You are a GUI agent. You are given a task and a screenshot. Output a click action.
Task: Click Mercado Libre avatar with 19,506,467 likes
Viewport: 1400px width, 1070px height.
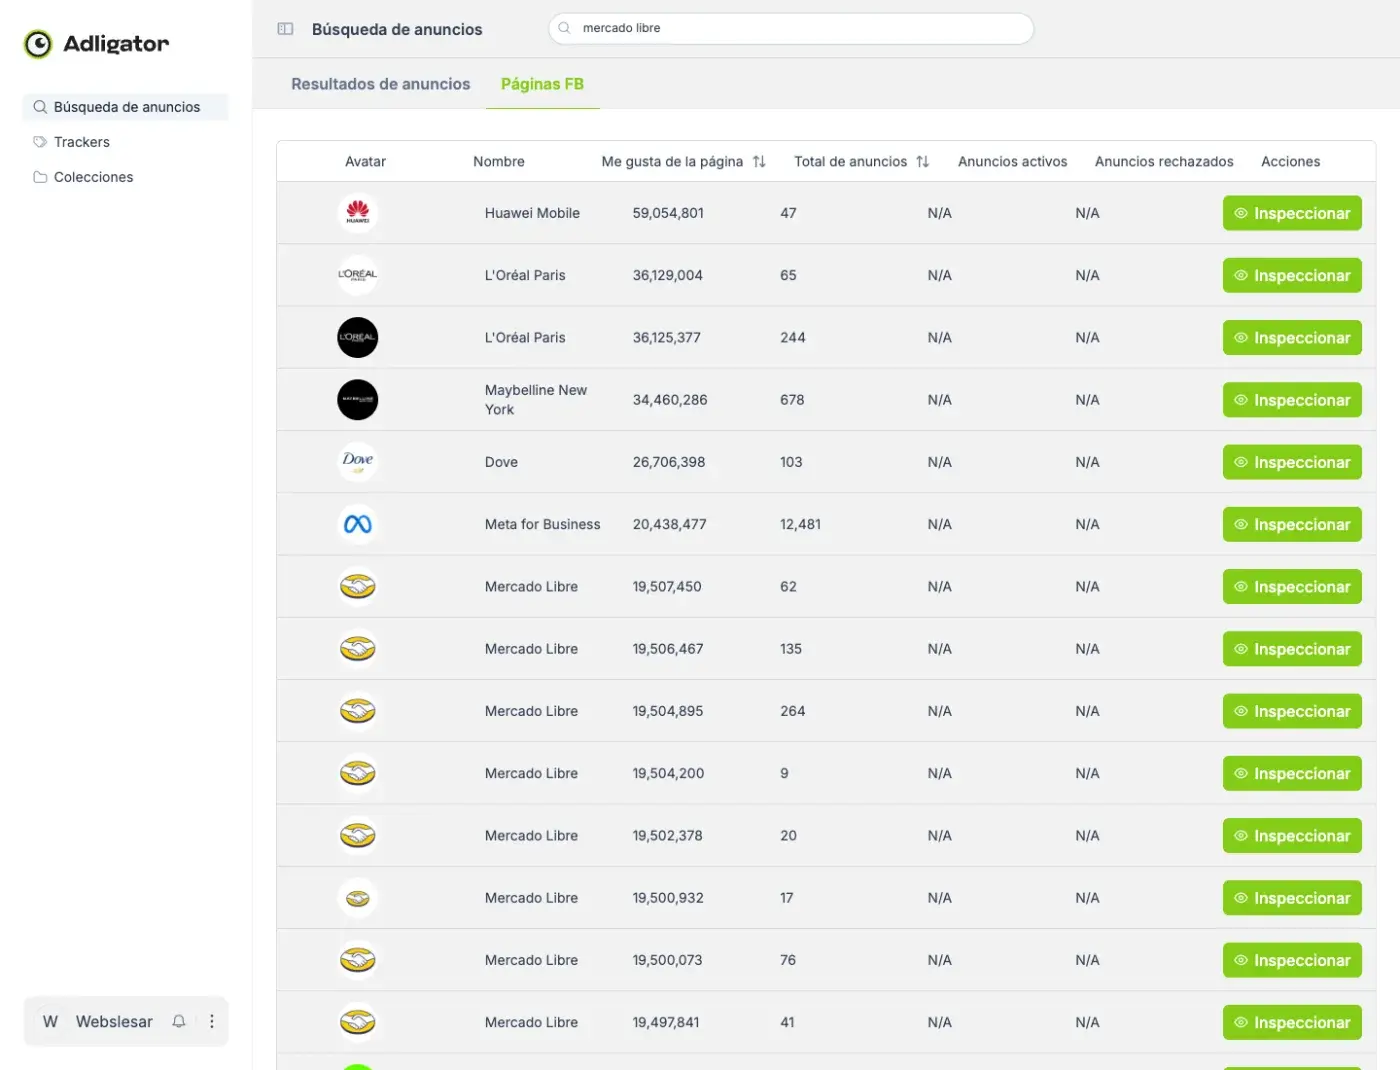pyautogui.click(x=358, y=649)
